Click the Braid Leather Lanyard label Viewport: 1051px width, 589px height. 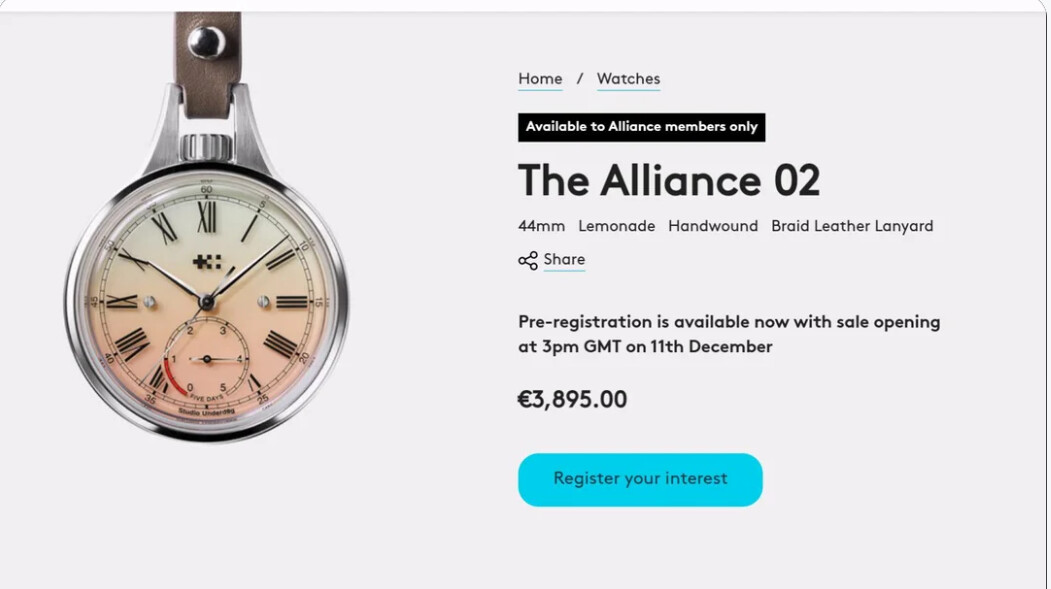click(852, 226)
